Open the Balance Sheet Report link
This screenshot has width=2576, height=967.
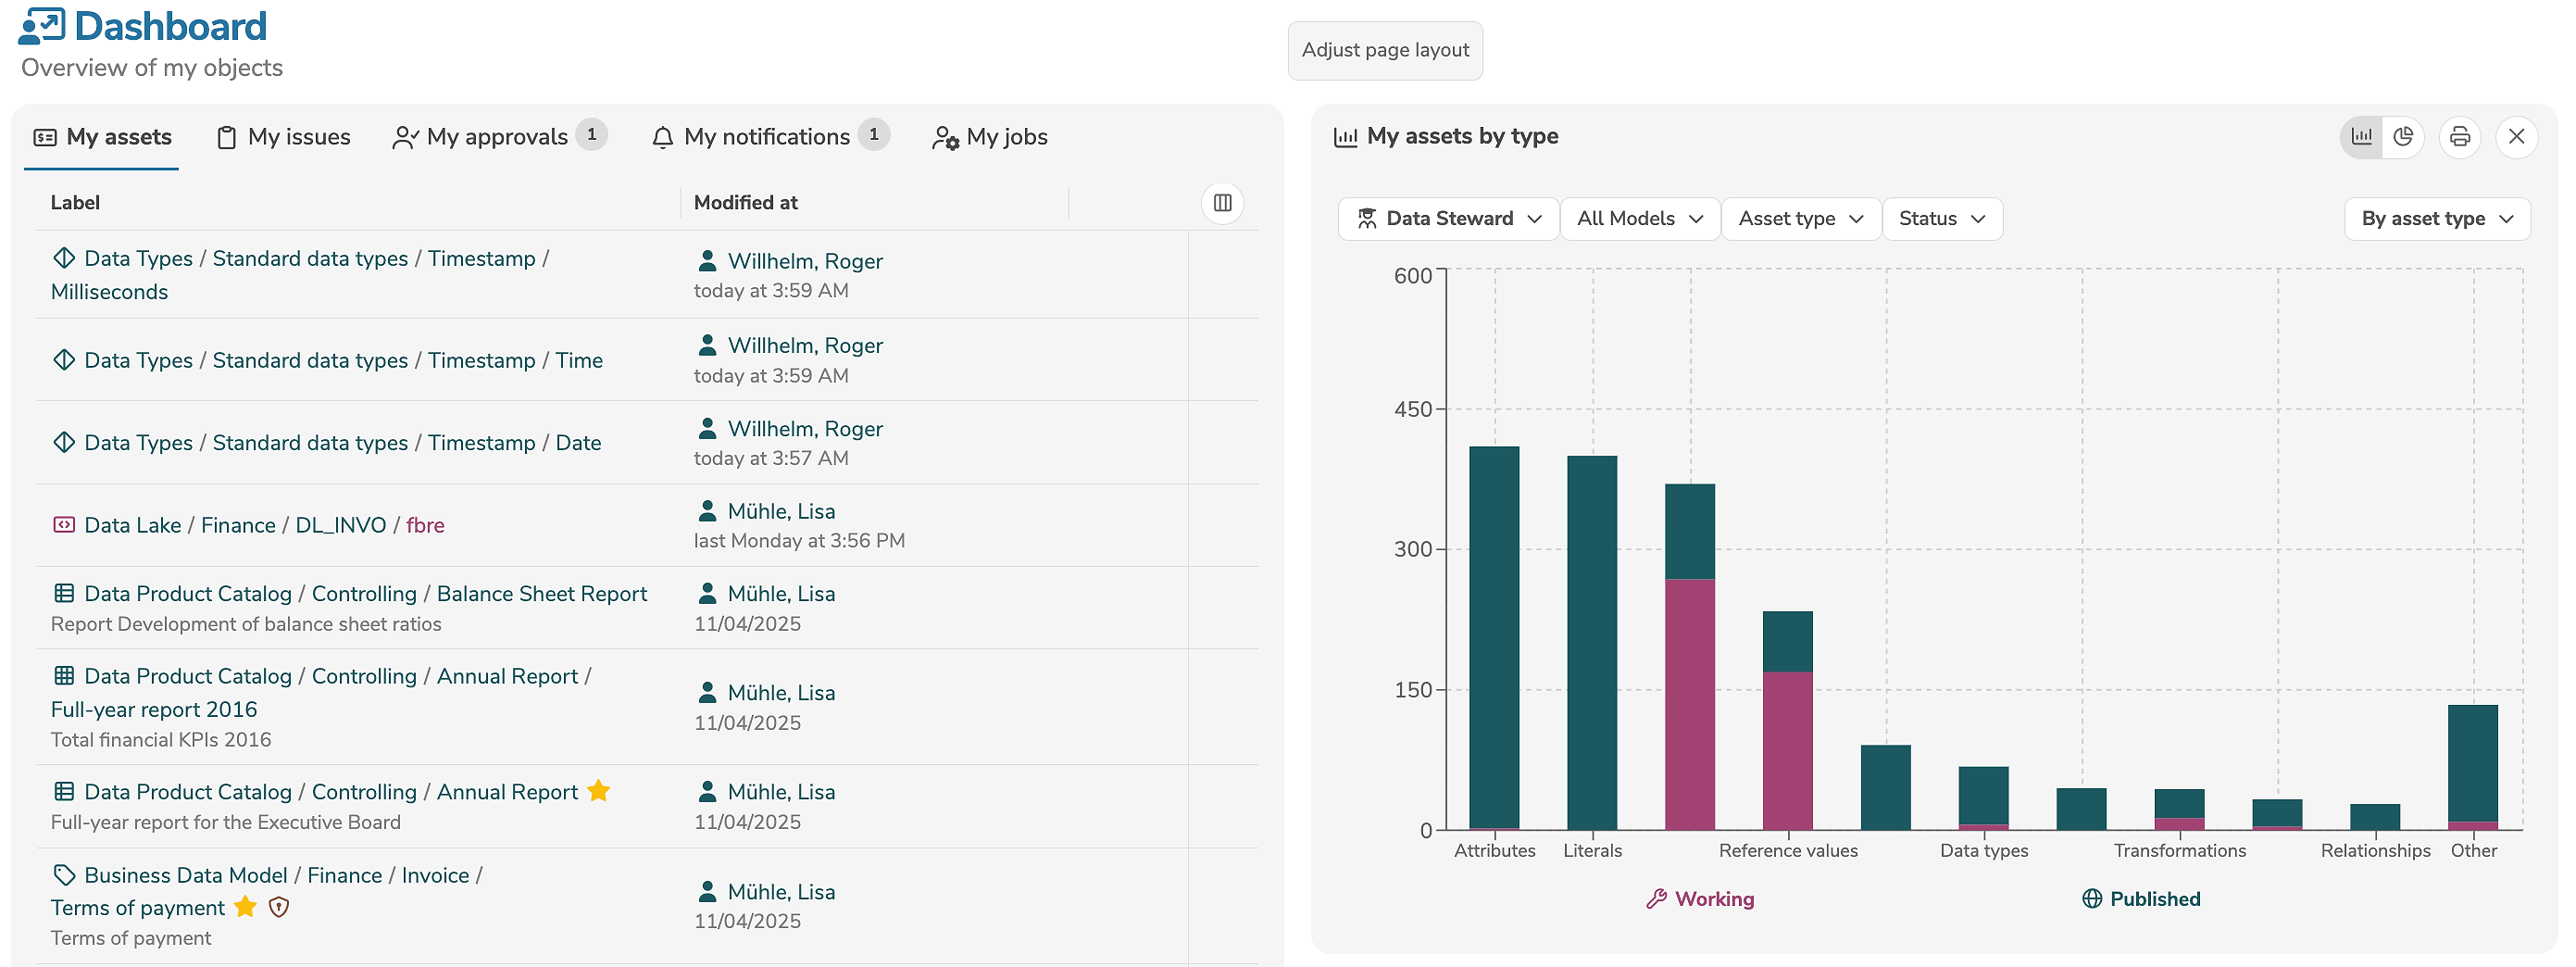pos(541,594)
